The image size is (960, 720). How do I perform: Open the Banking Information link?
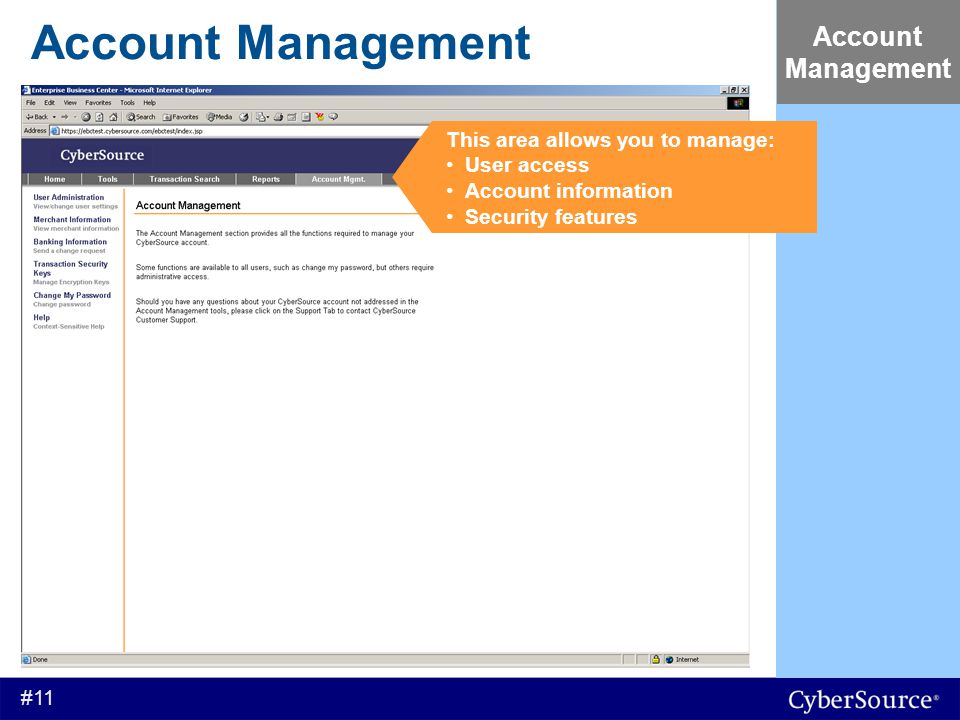(x=70, y=242)
